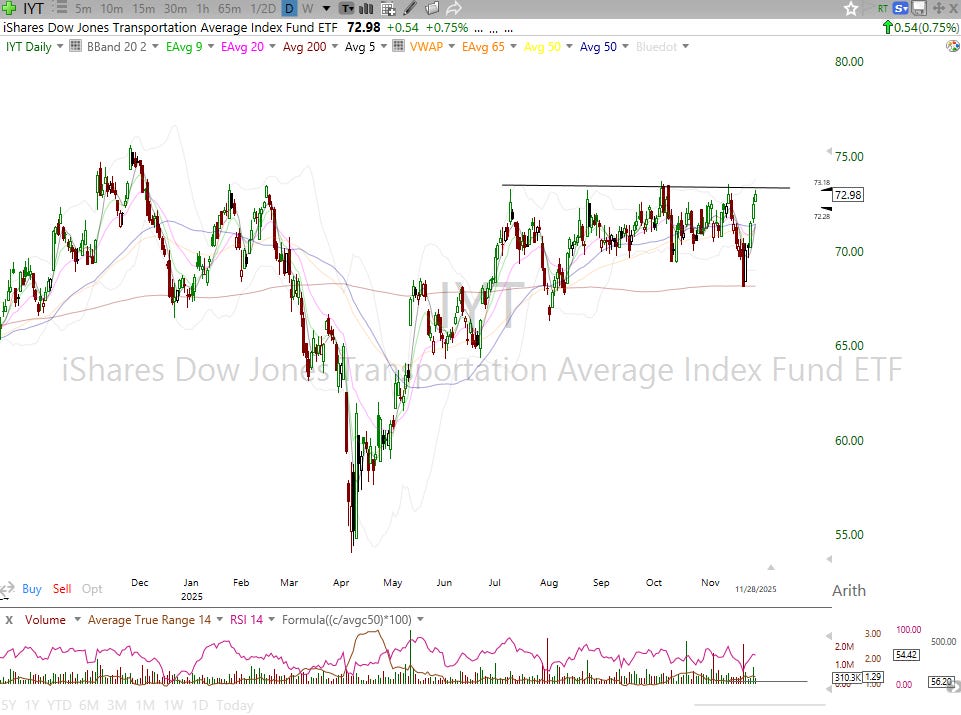The width and height of the screenshot is (961, 715).
Task: Click the 72.98 price label on axis
Action: coord(848,195)
